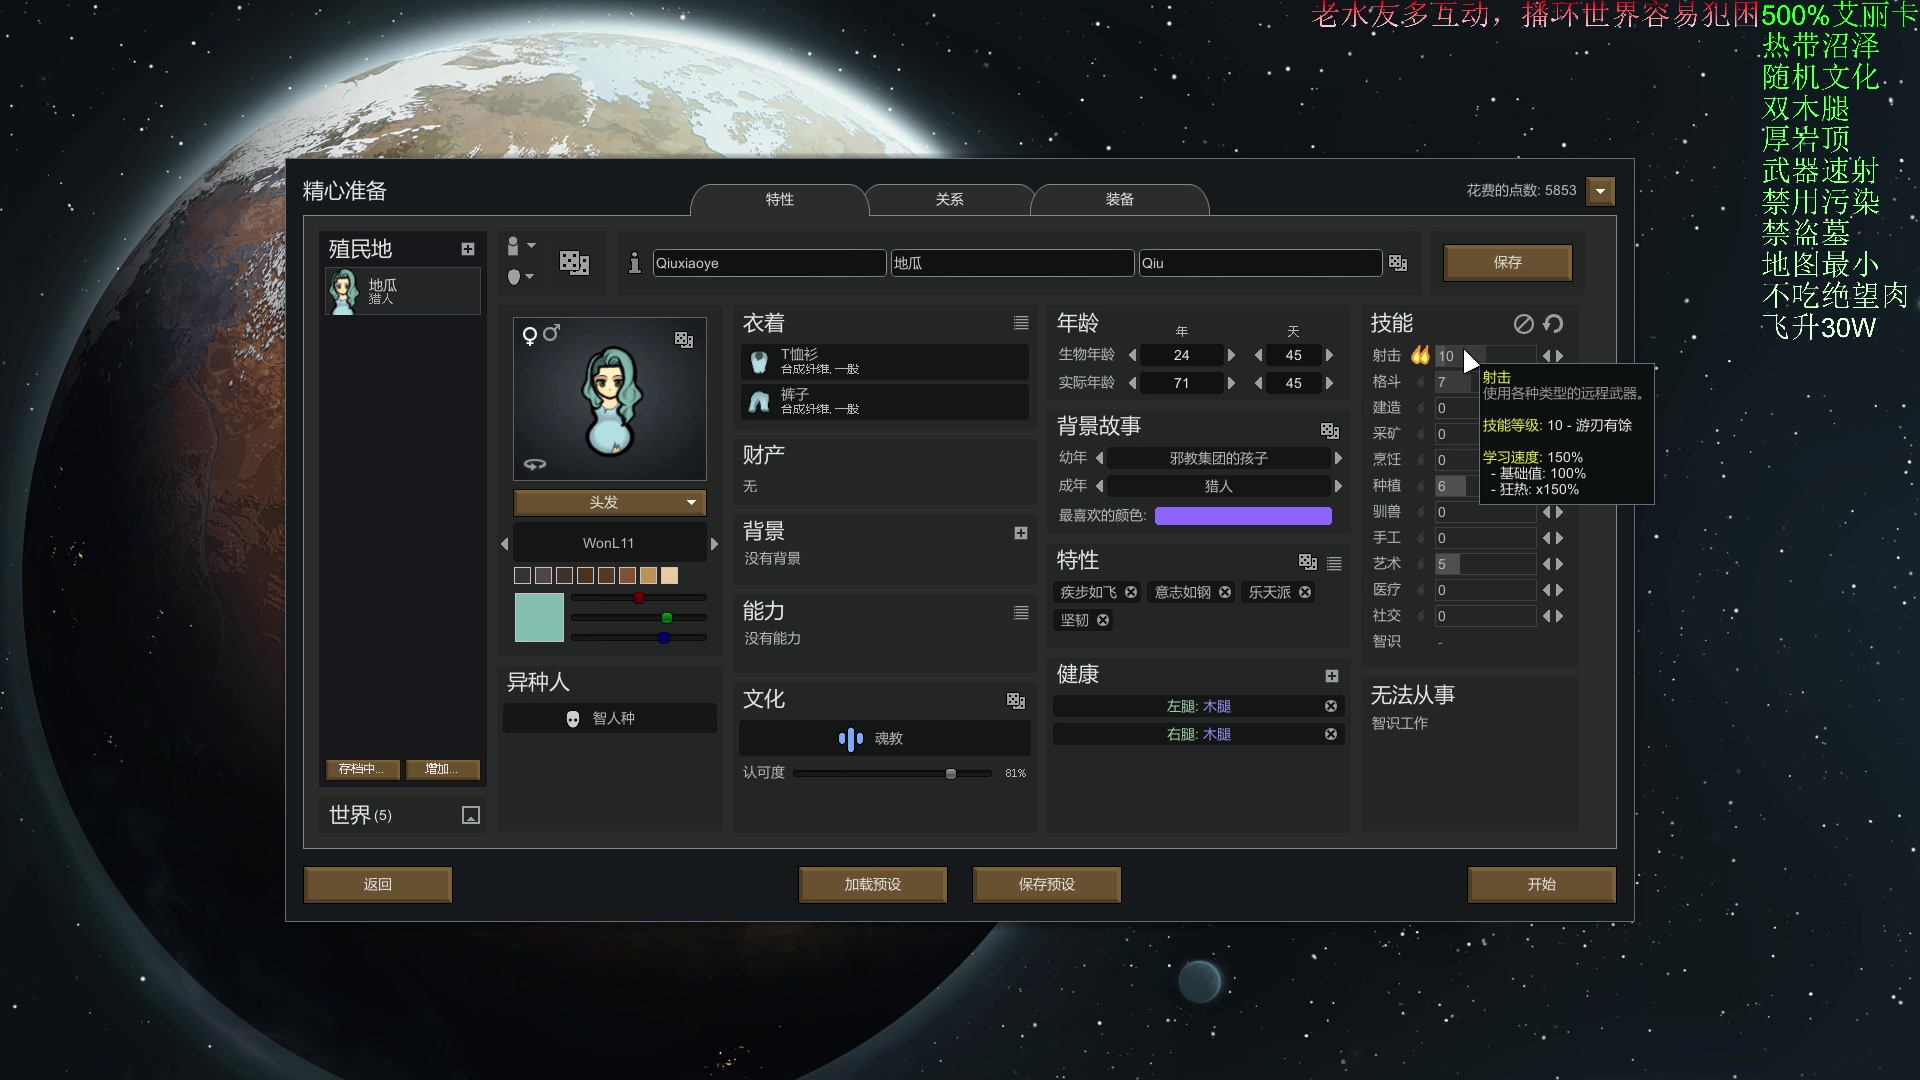
Task: Click the teal hair color preview swatch
Action: [x=539, y=617]
